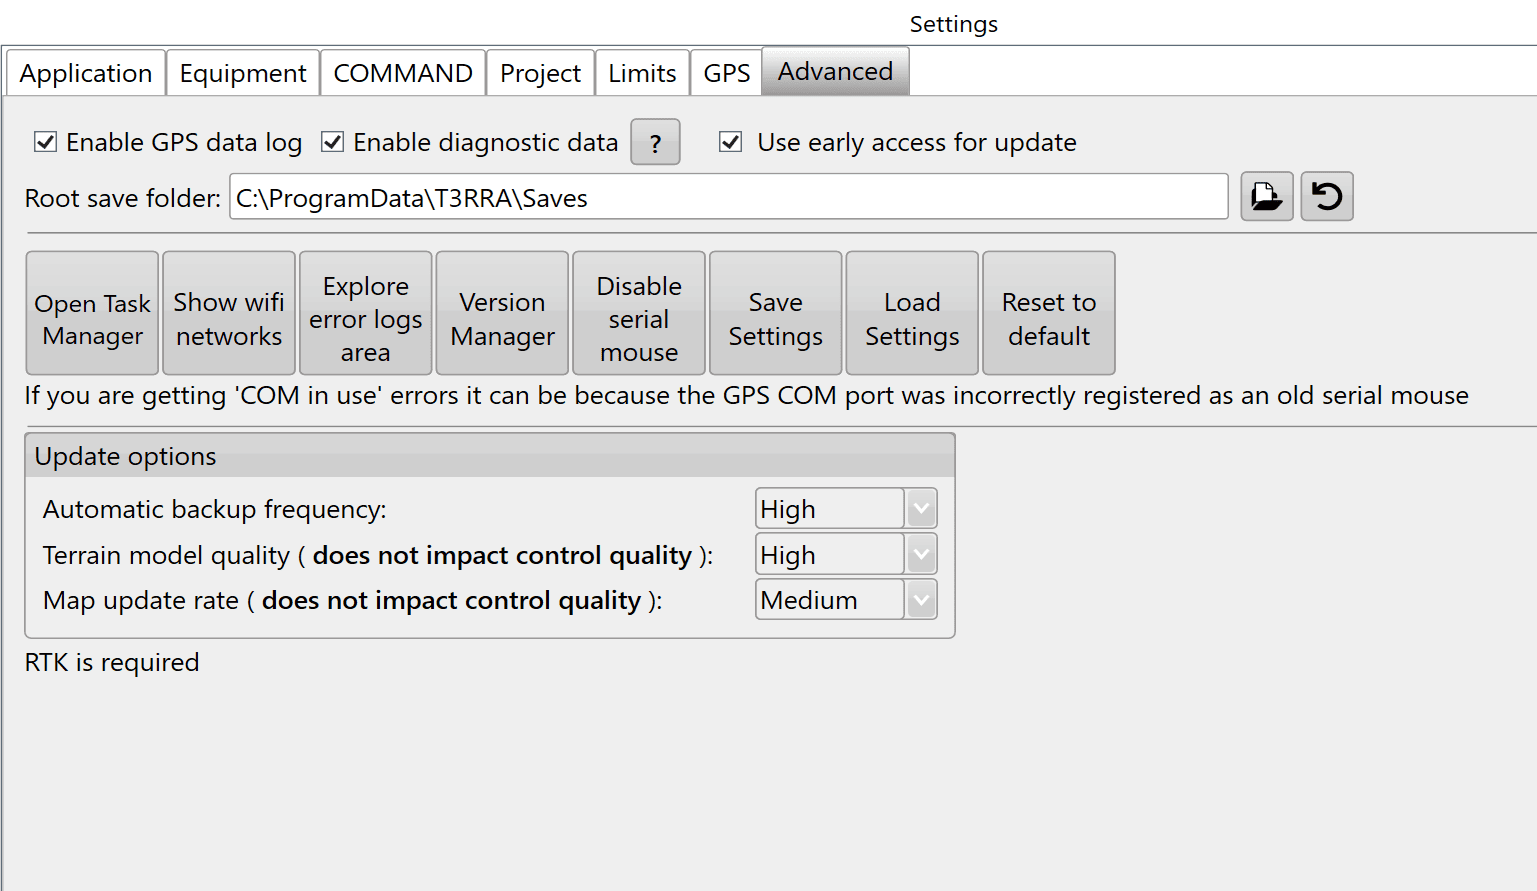Click the 'Automatic backup frequency:' label
The height and width of the screenshot is (891, 1537).
pos(215,509)
